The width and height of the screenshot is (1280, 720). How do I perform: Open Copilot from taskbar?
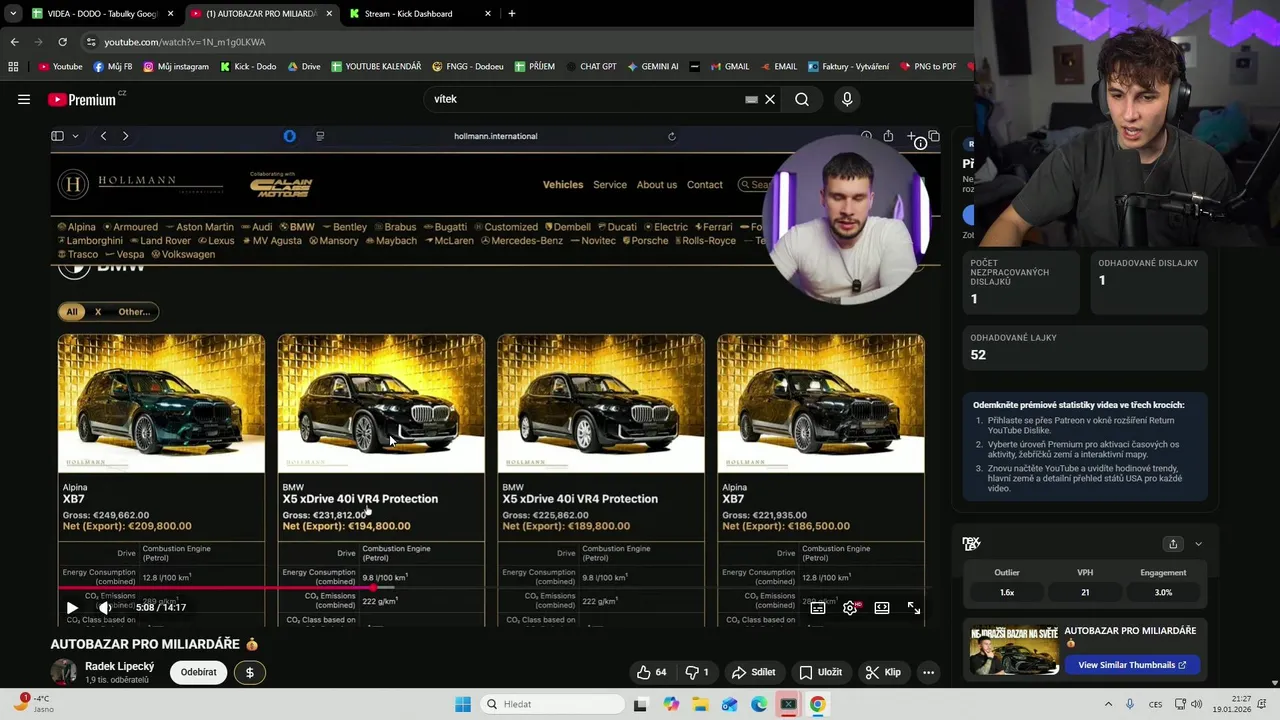click(670, 704)
